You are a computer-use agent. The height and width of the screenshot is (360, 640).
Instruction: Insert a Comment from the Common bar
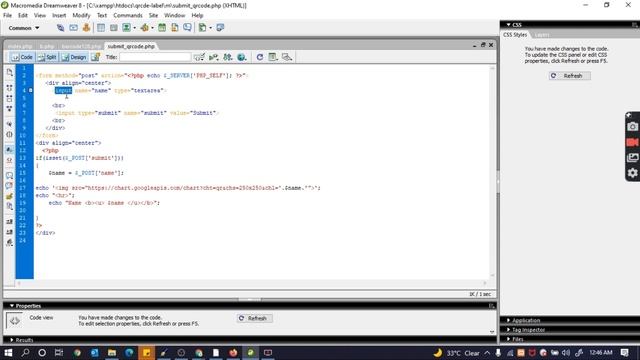(x=187, y=28)
